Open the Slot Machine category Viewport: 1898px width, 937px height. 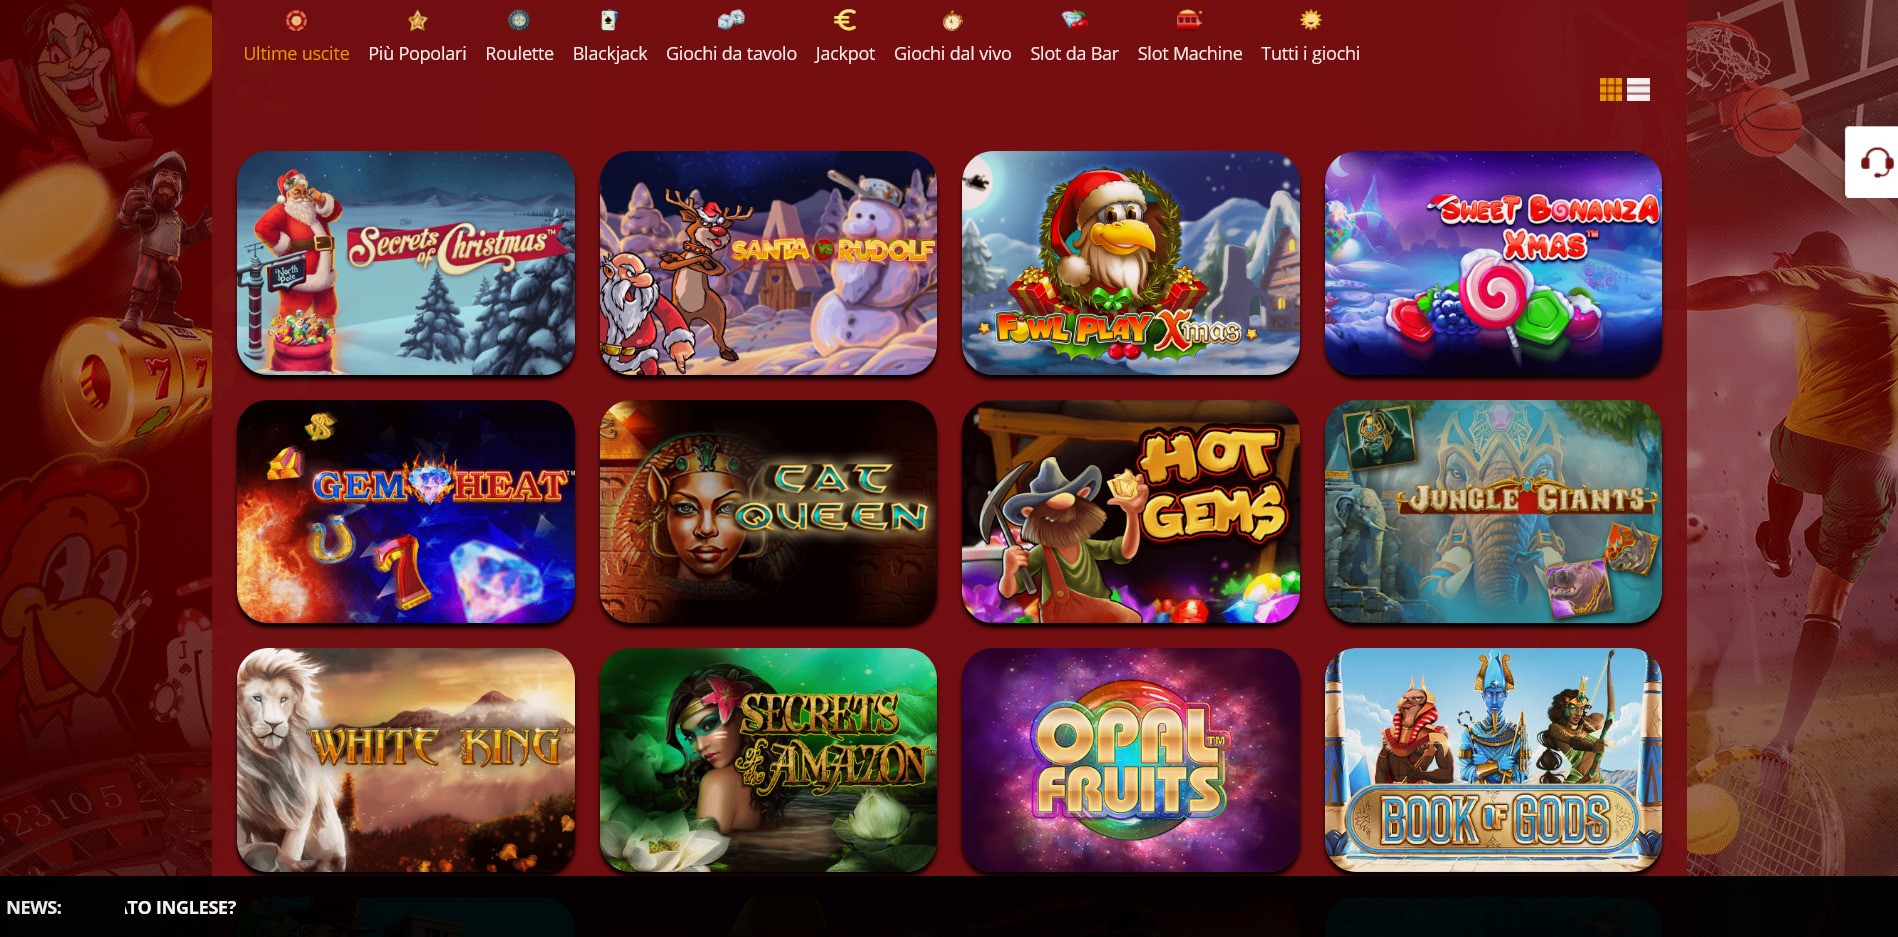(x=1189, y=54)
